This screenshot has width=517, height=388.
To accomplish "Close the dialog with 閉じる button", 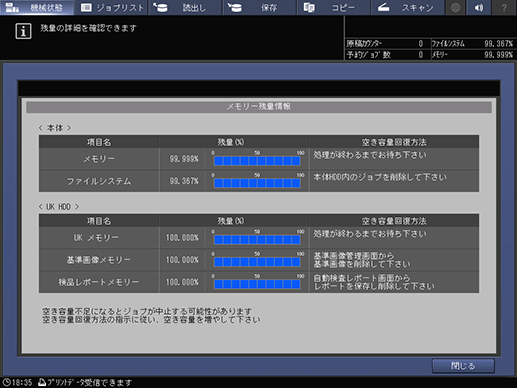I will tap(463, 366).
